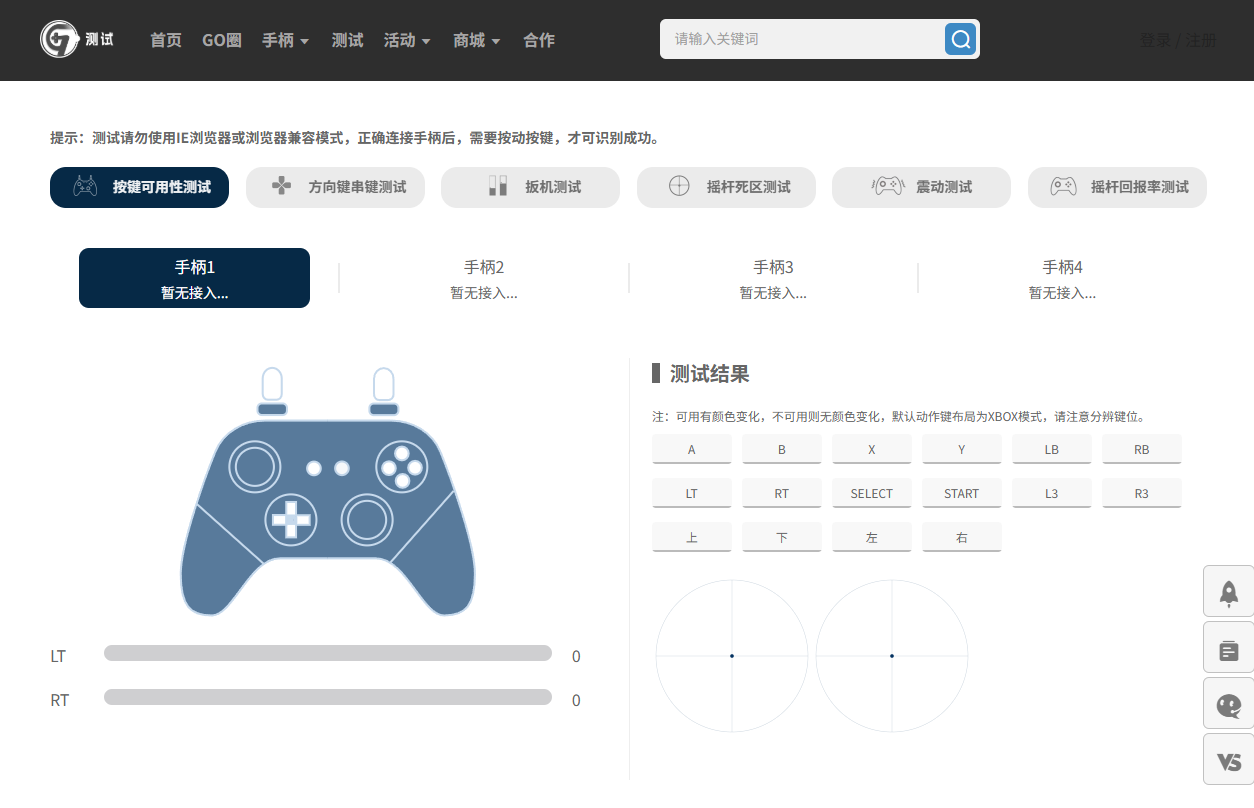This screenshot has width=1254, height=808.
Task: Click the Y result button
Action: [x=962, y=449]
